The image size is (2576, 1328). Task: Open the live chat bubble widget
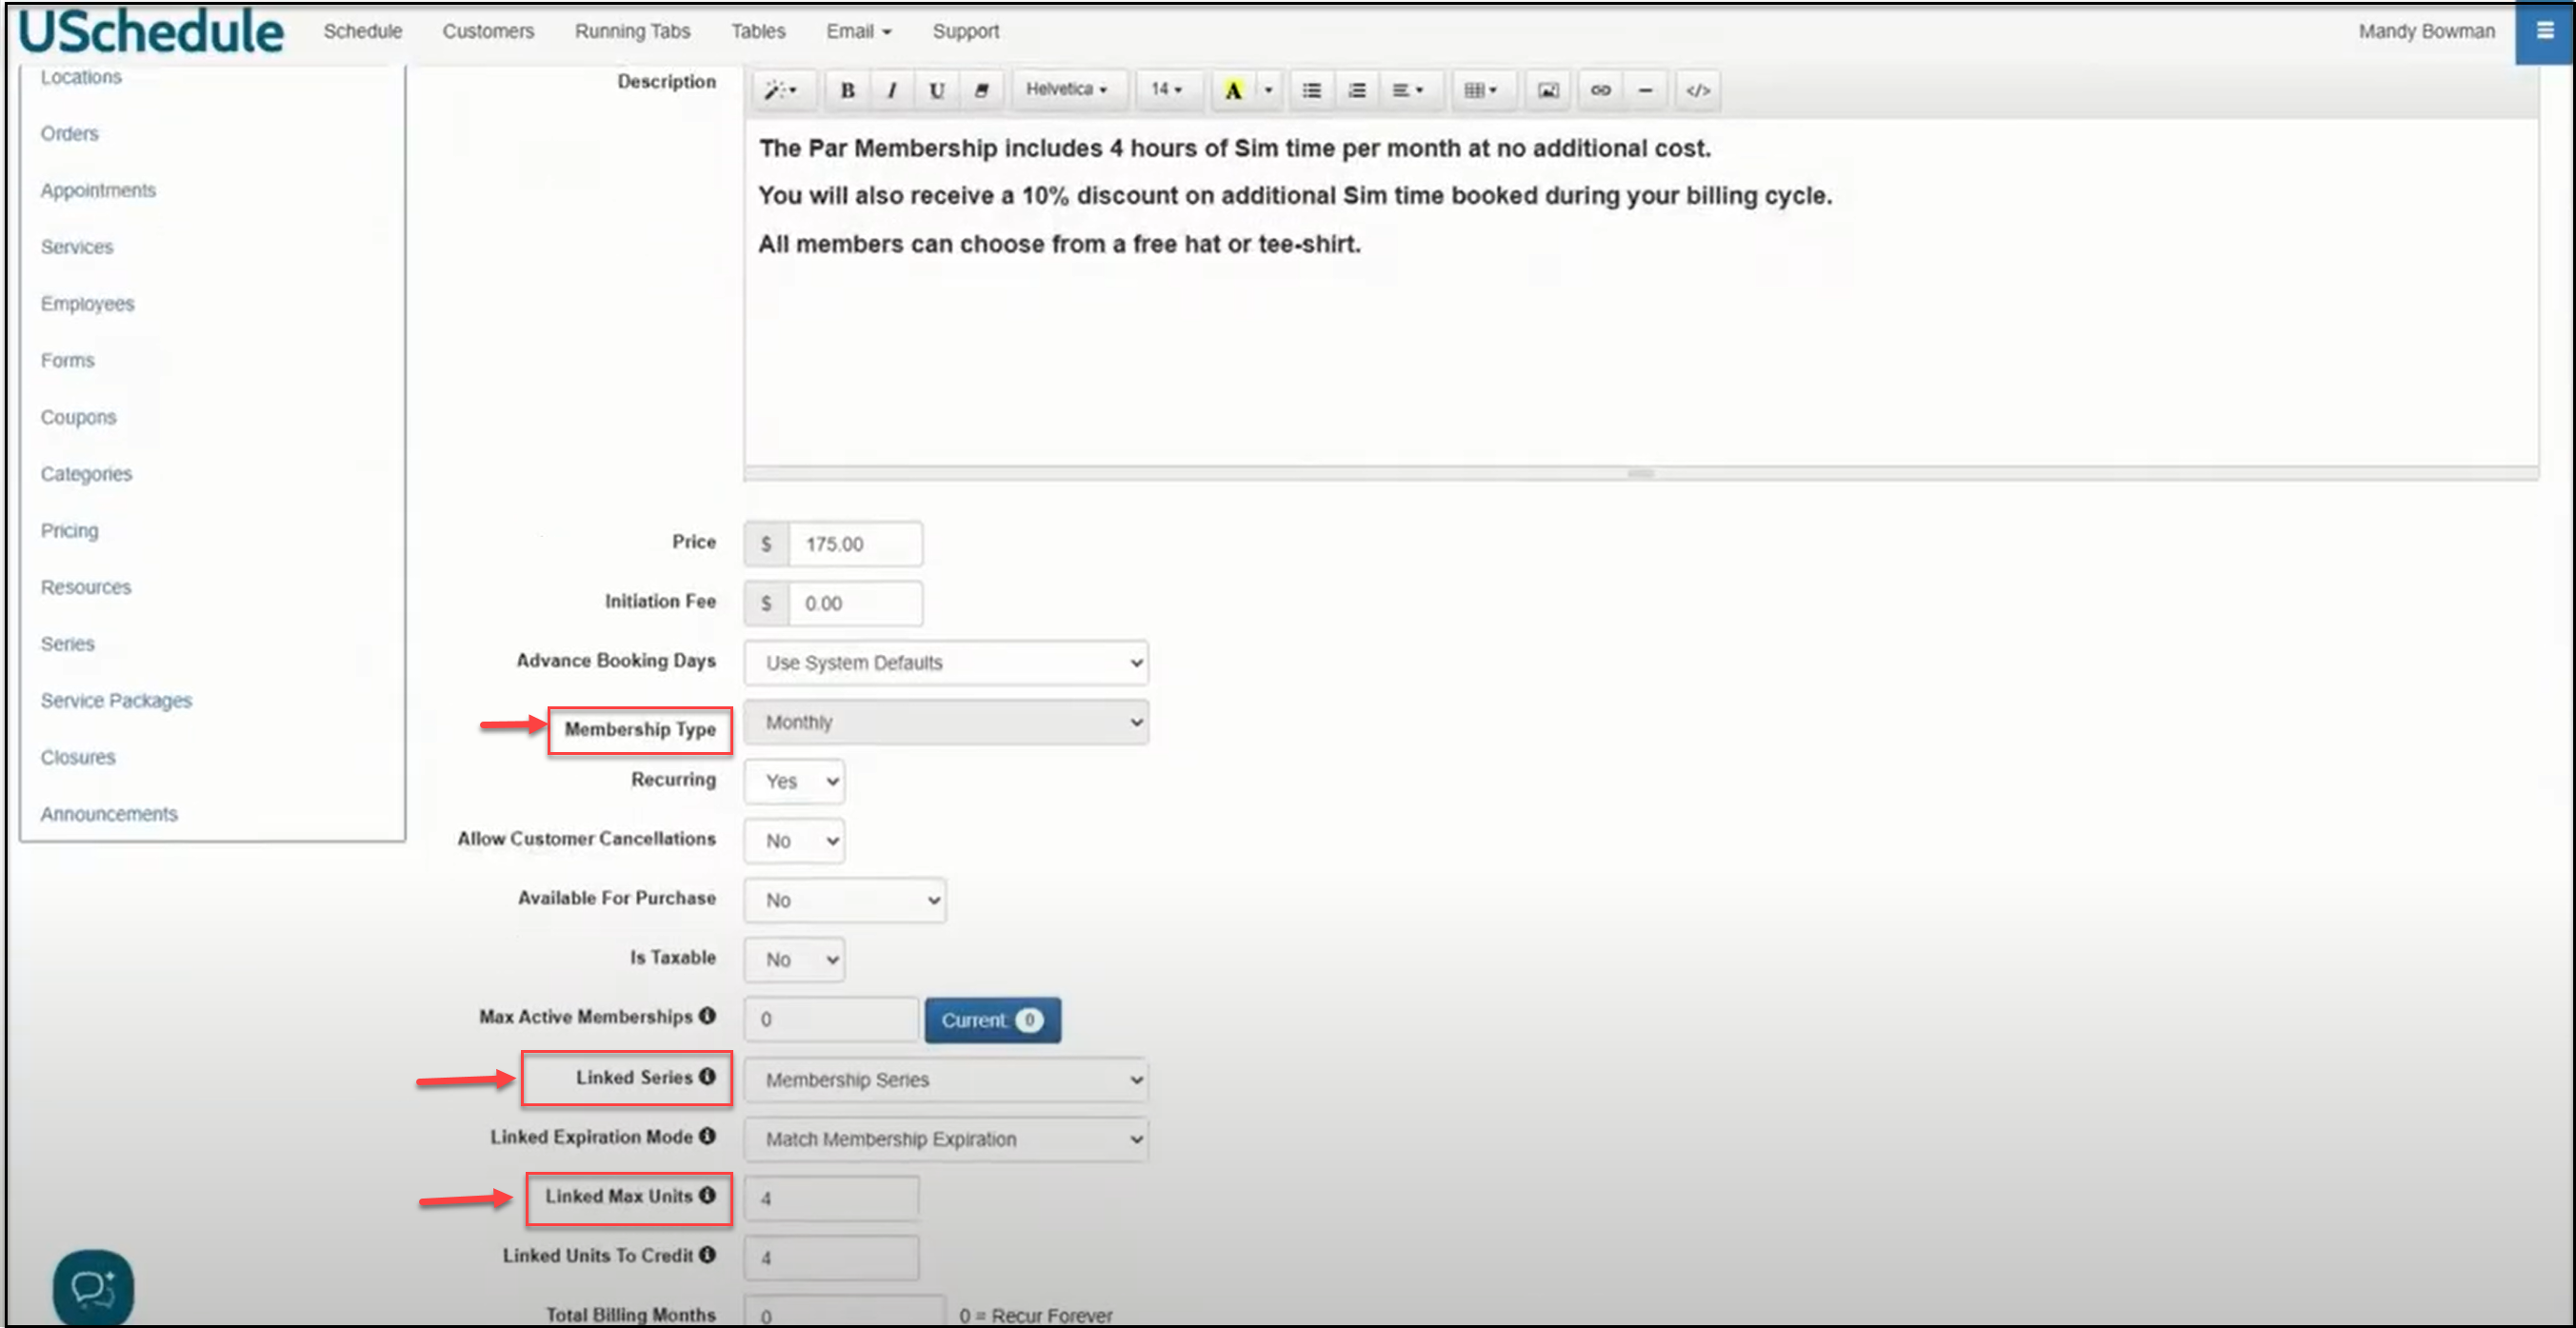(93, 1287)
